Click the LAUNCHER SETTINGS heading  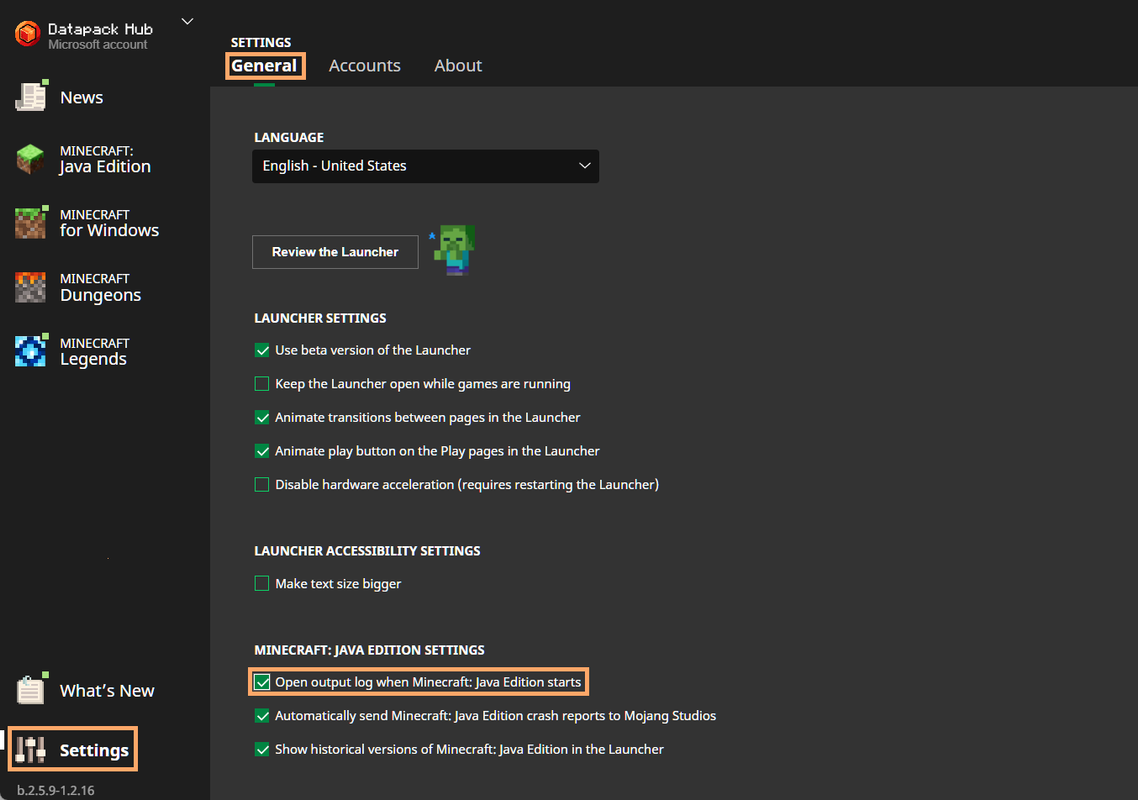pos(320,319)
